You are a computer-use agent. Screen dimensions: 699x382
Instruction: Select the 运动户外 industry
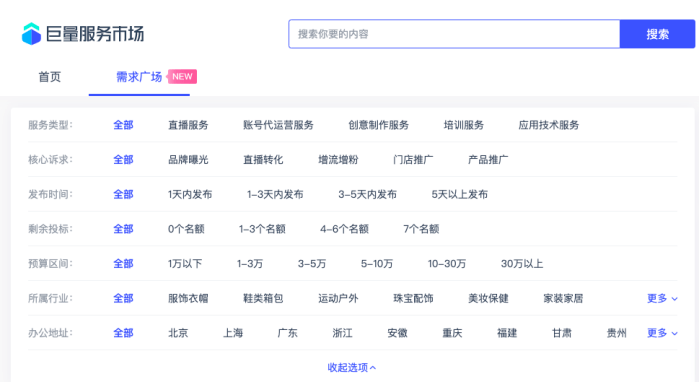point(338,298)
